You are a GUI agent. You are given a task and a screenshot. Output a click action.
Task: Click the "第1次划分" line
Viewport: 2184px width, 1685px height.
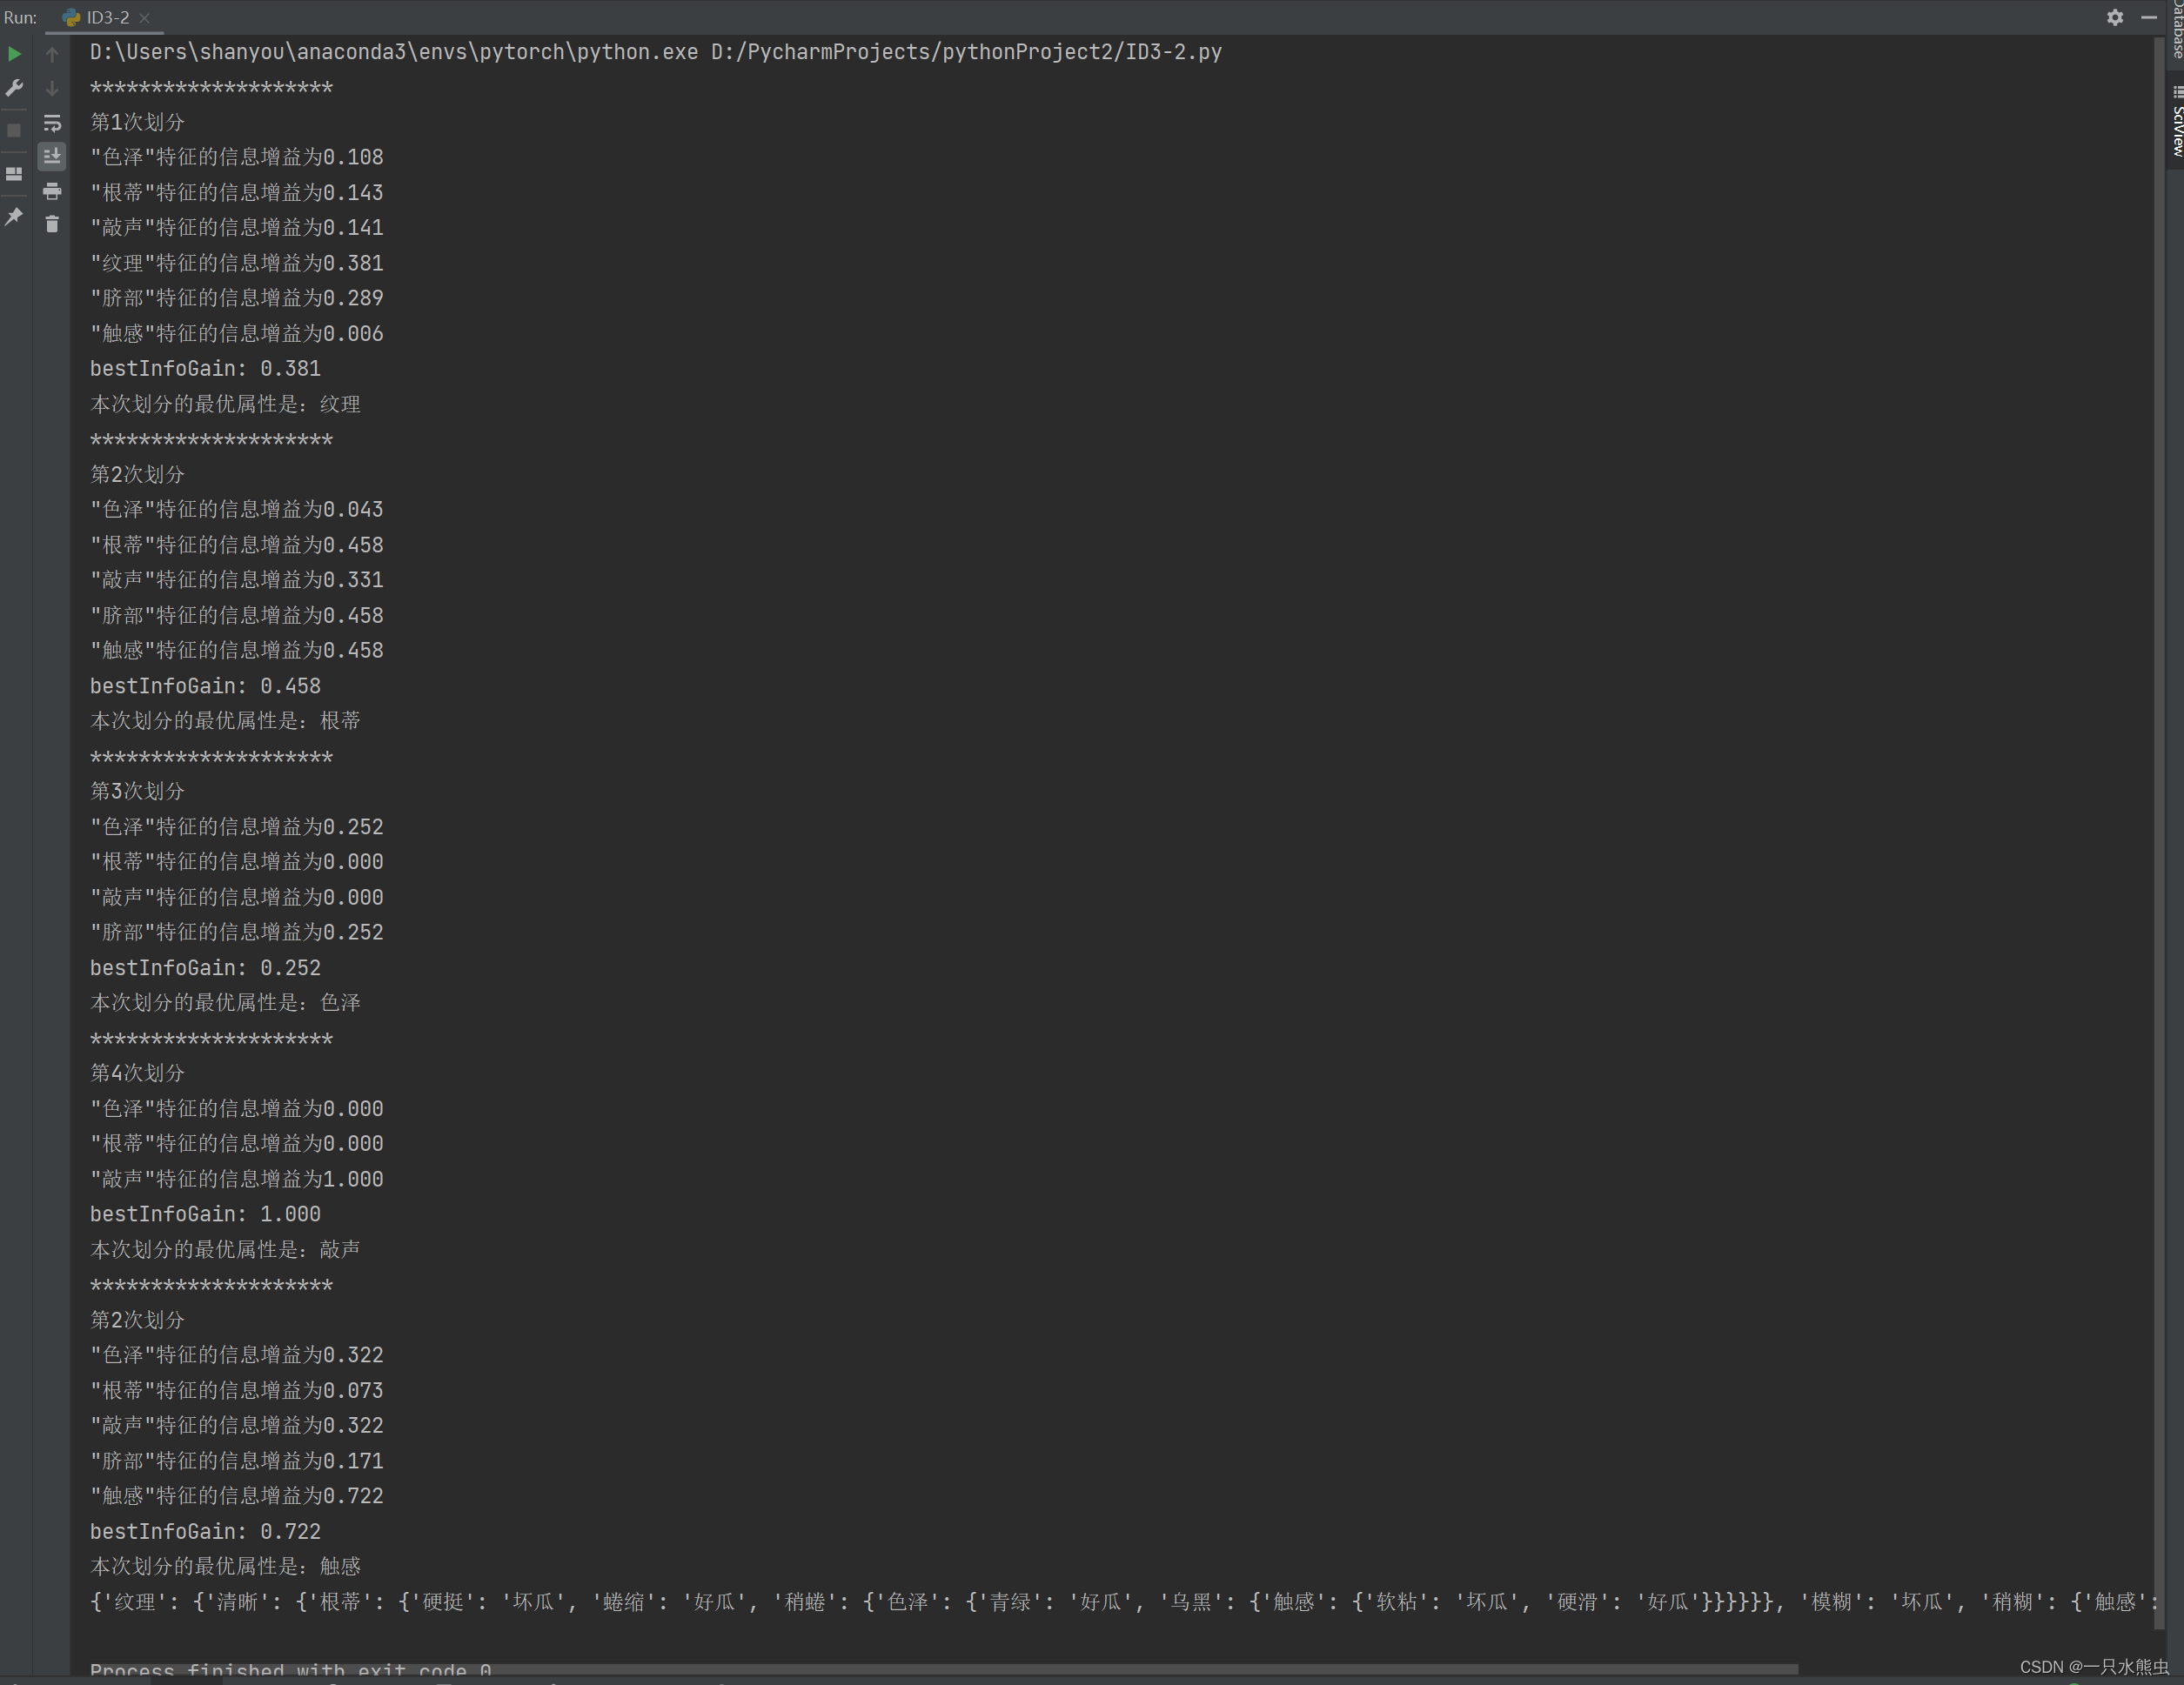pos(138,122)
